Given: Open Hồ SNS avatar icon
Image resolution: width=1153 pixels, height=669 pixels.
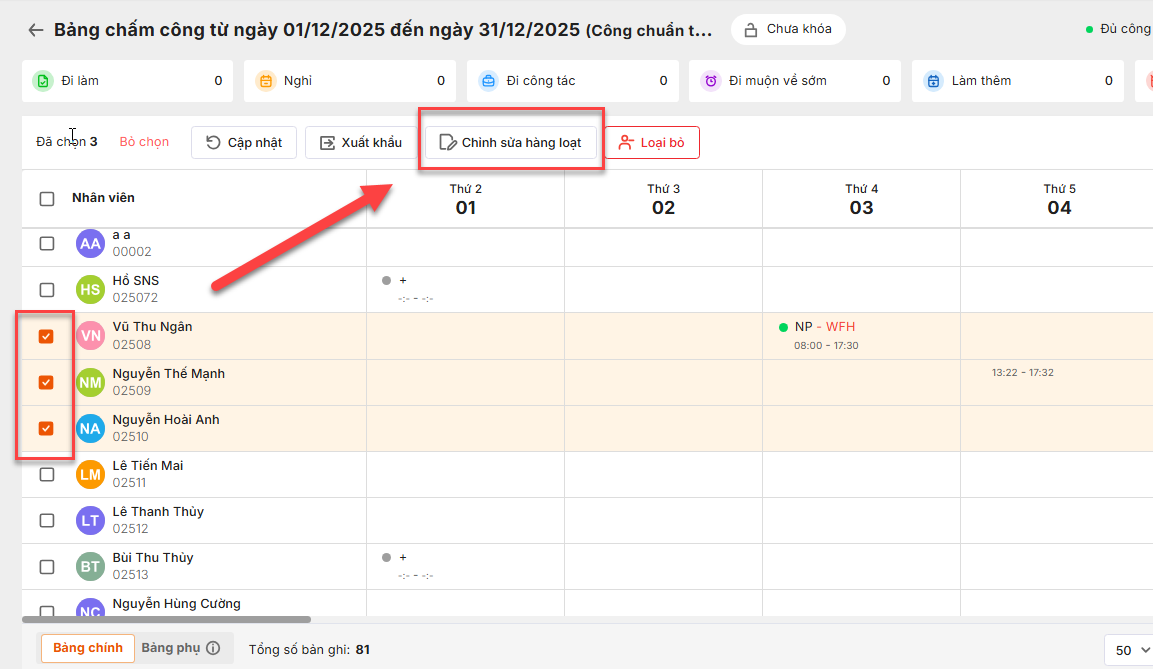Looking at the screenshot, I should [90, 289].
